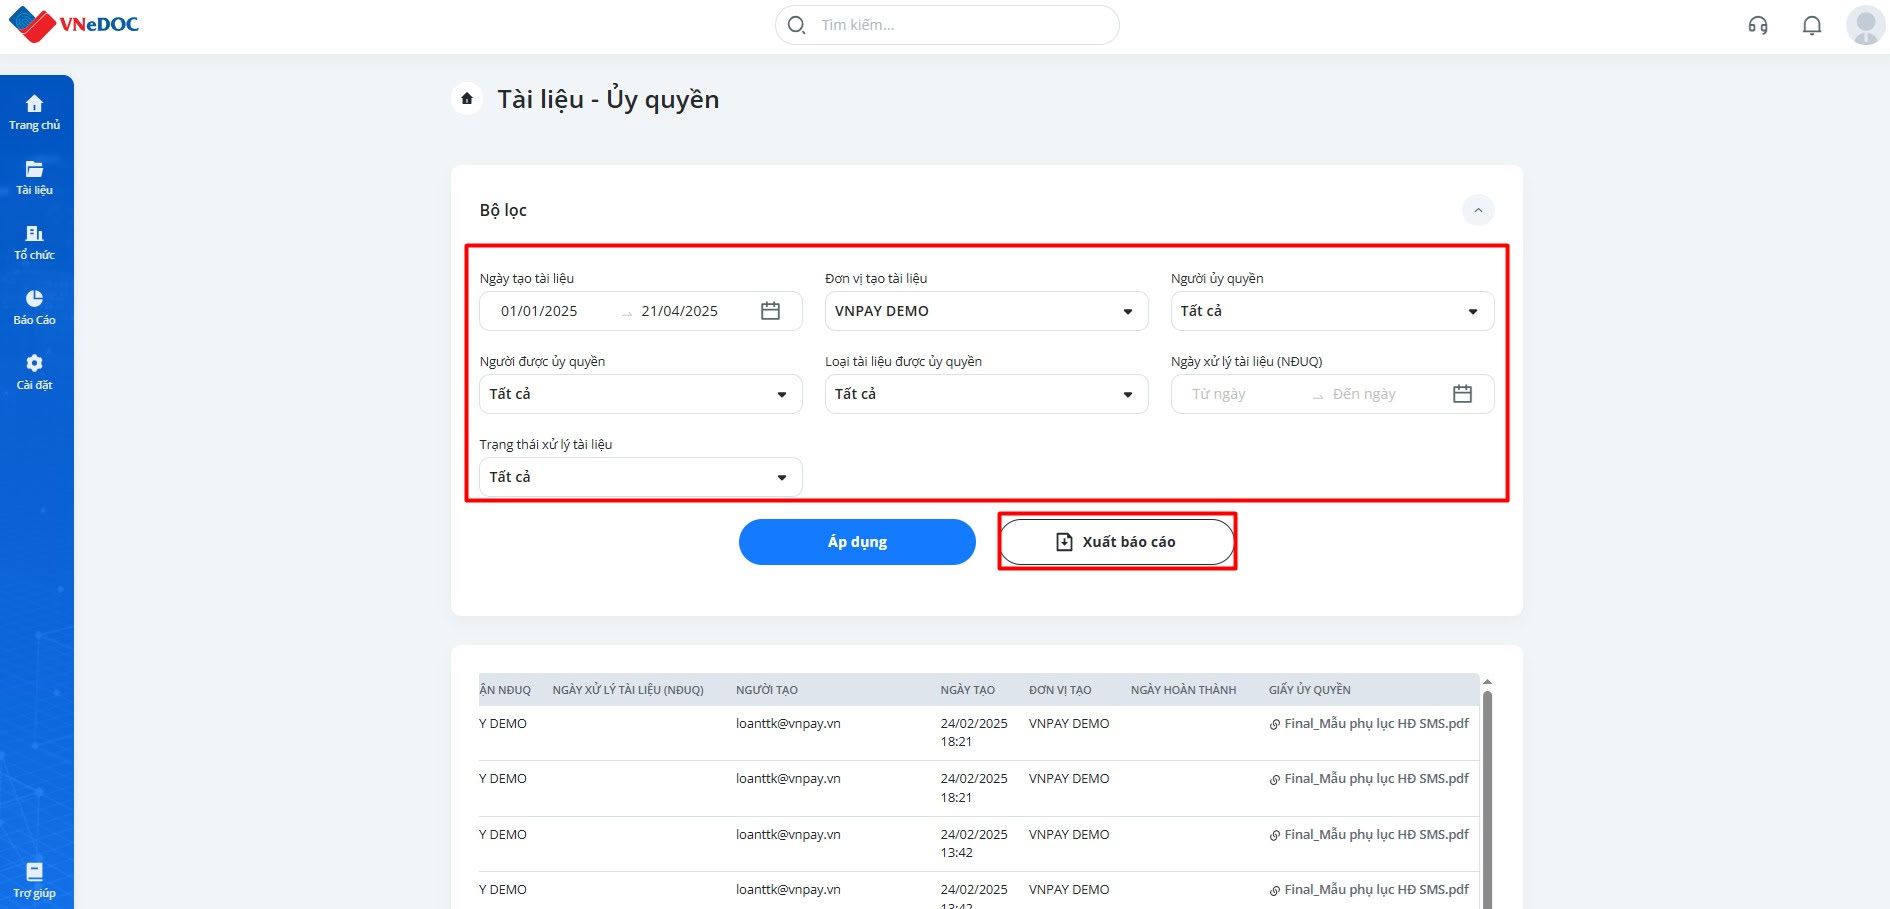This screenshot has height=909, width=1890.
Task: Open the Báo Cáo sidebar section
Action: (x=35, y=307)
